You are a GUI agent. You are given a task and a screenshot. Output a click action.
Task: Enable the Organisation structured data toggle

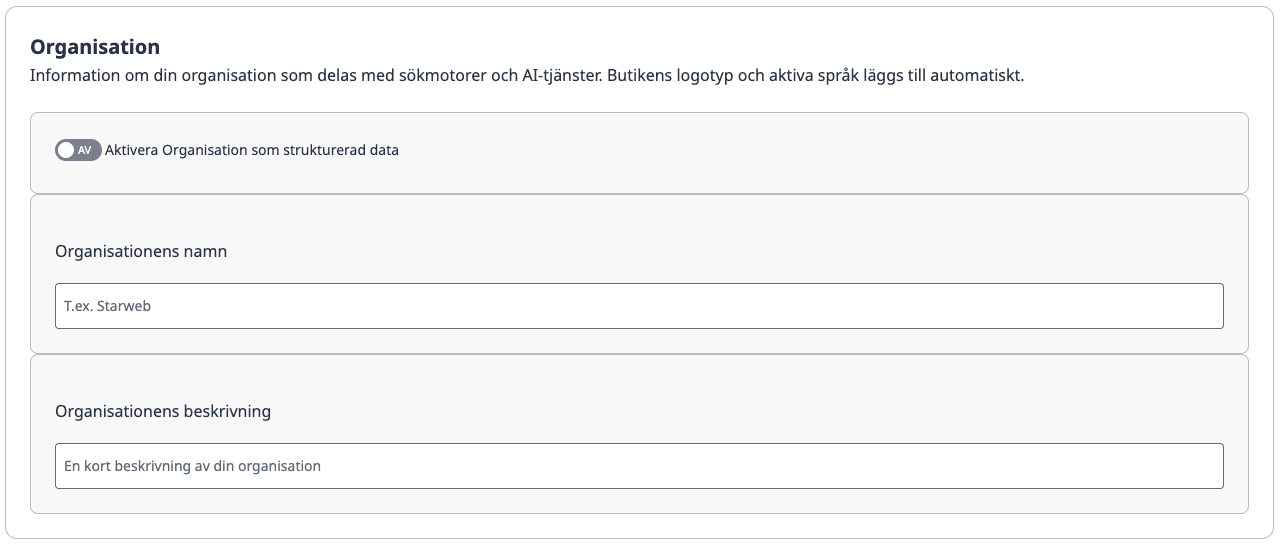(78, 150)
